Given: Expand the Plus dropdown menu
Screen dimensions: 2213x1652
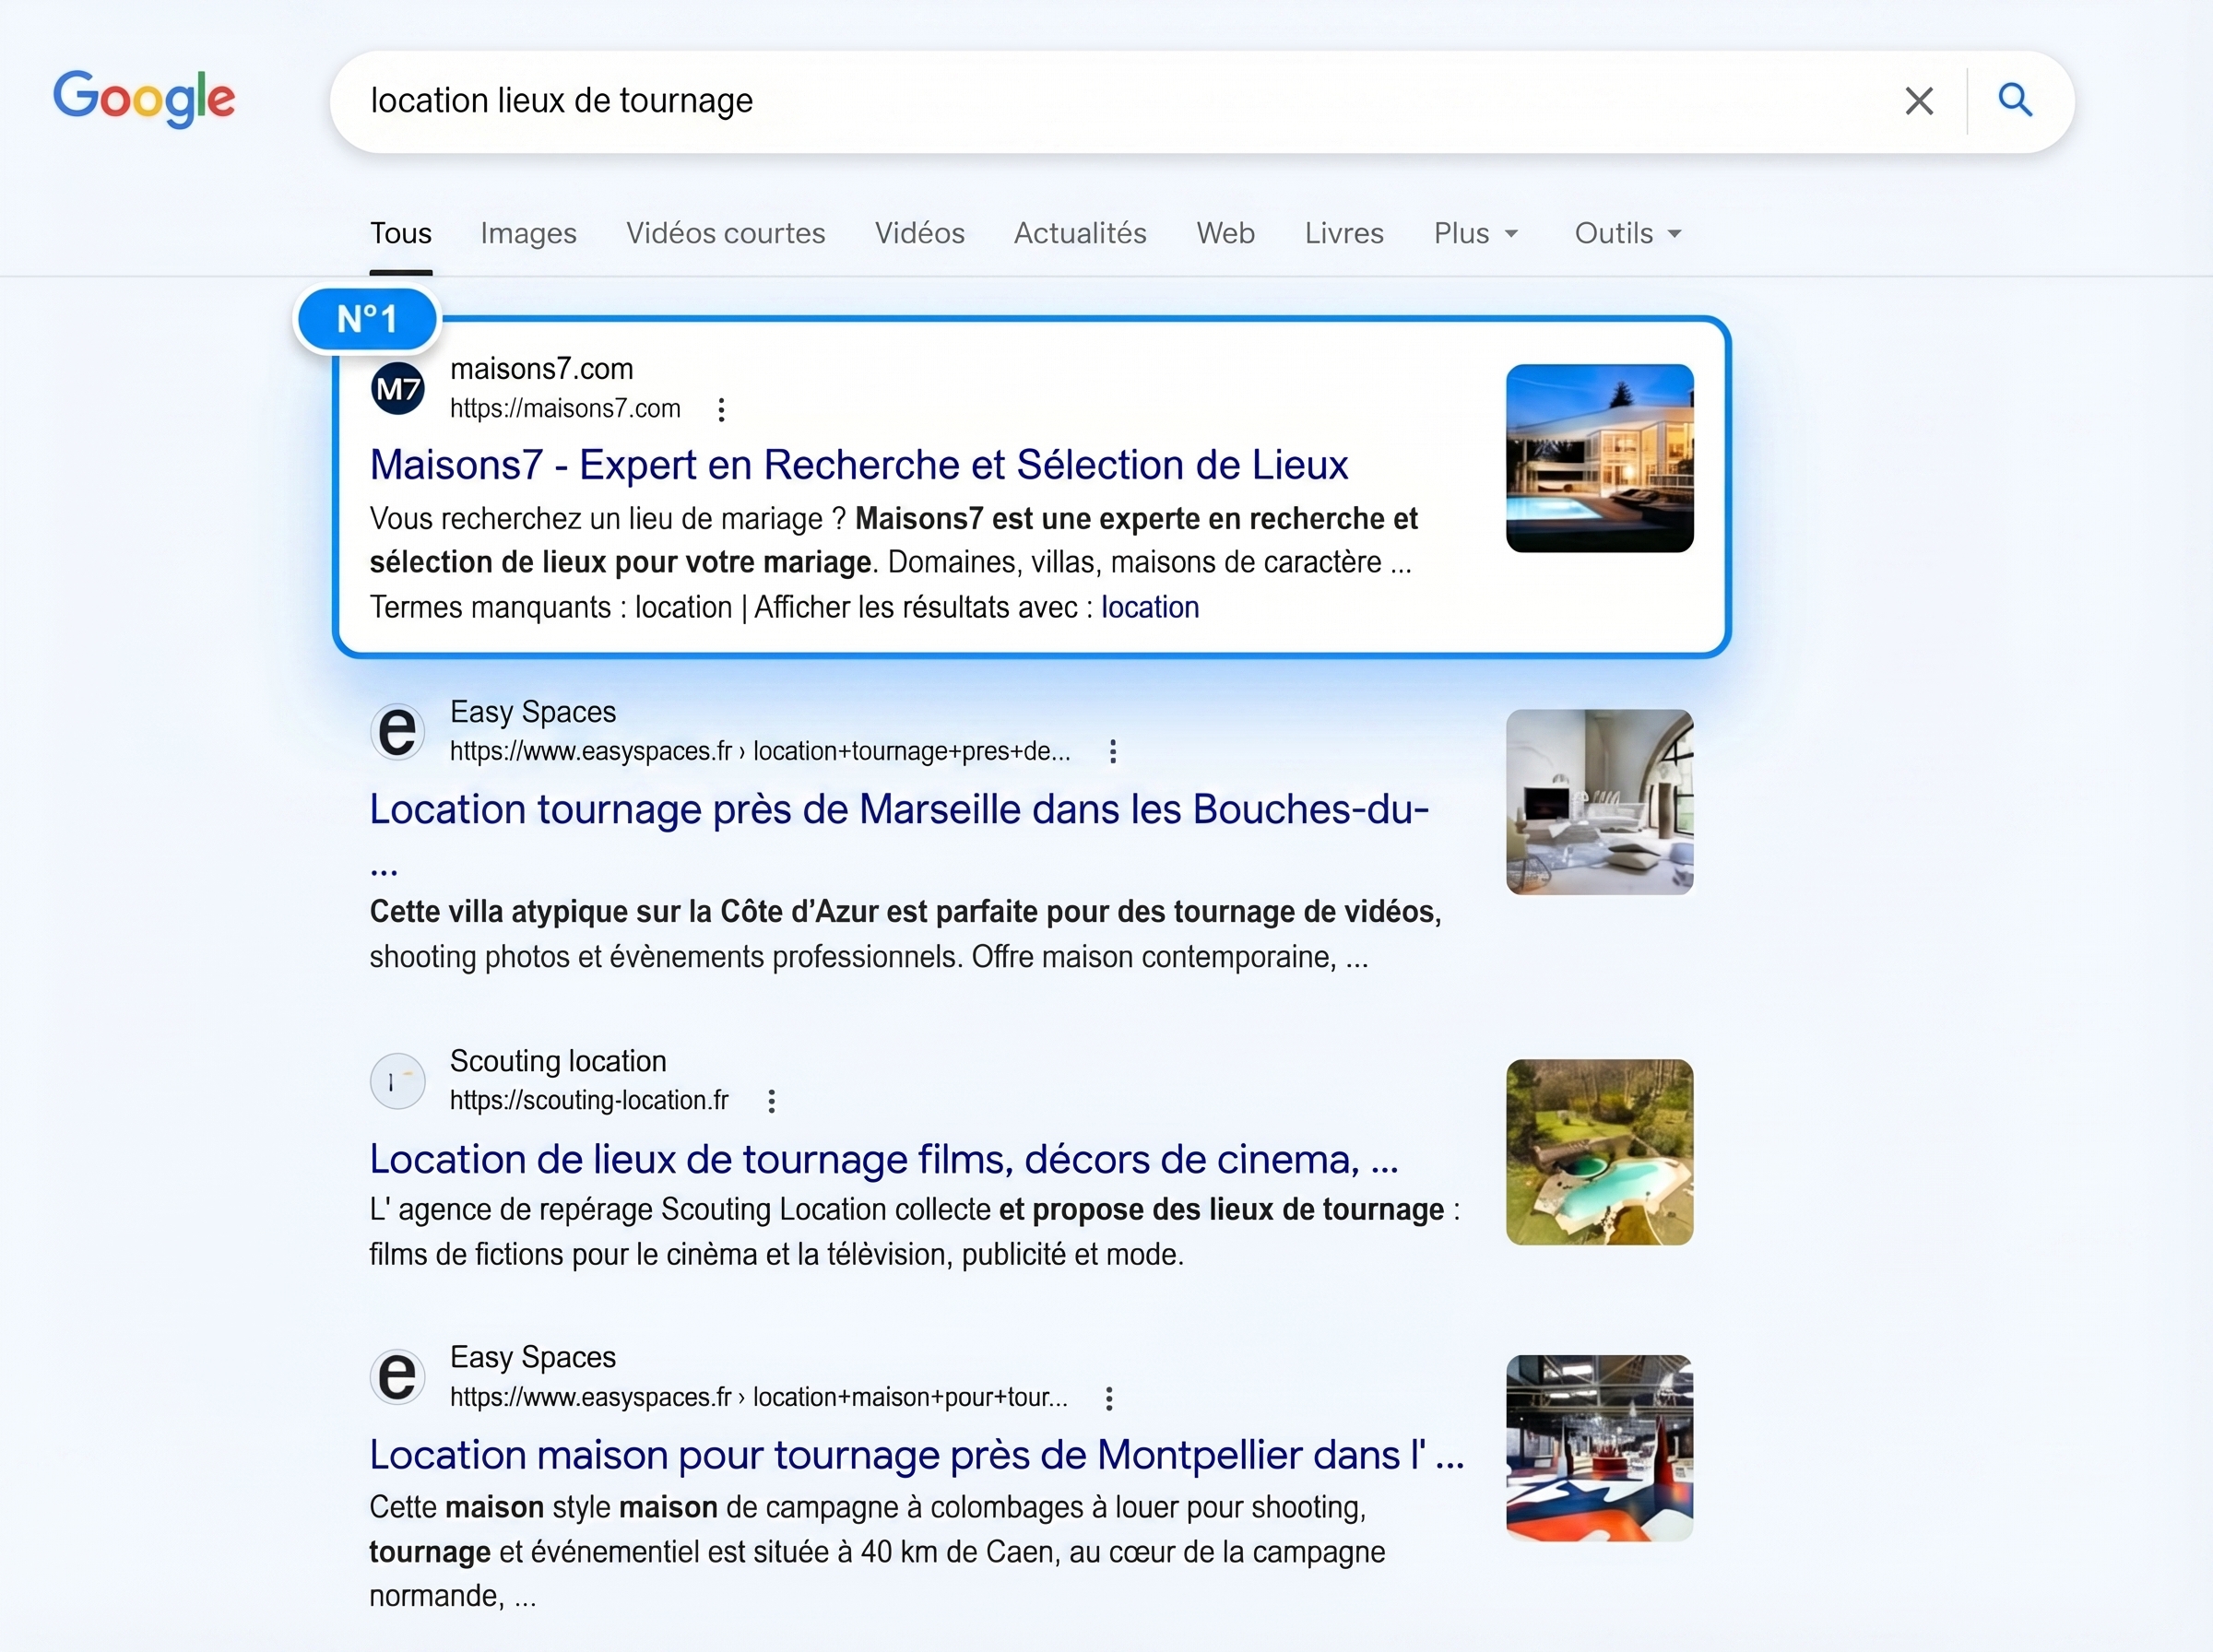Looking at the screenshot, I should point(1475,233).
